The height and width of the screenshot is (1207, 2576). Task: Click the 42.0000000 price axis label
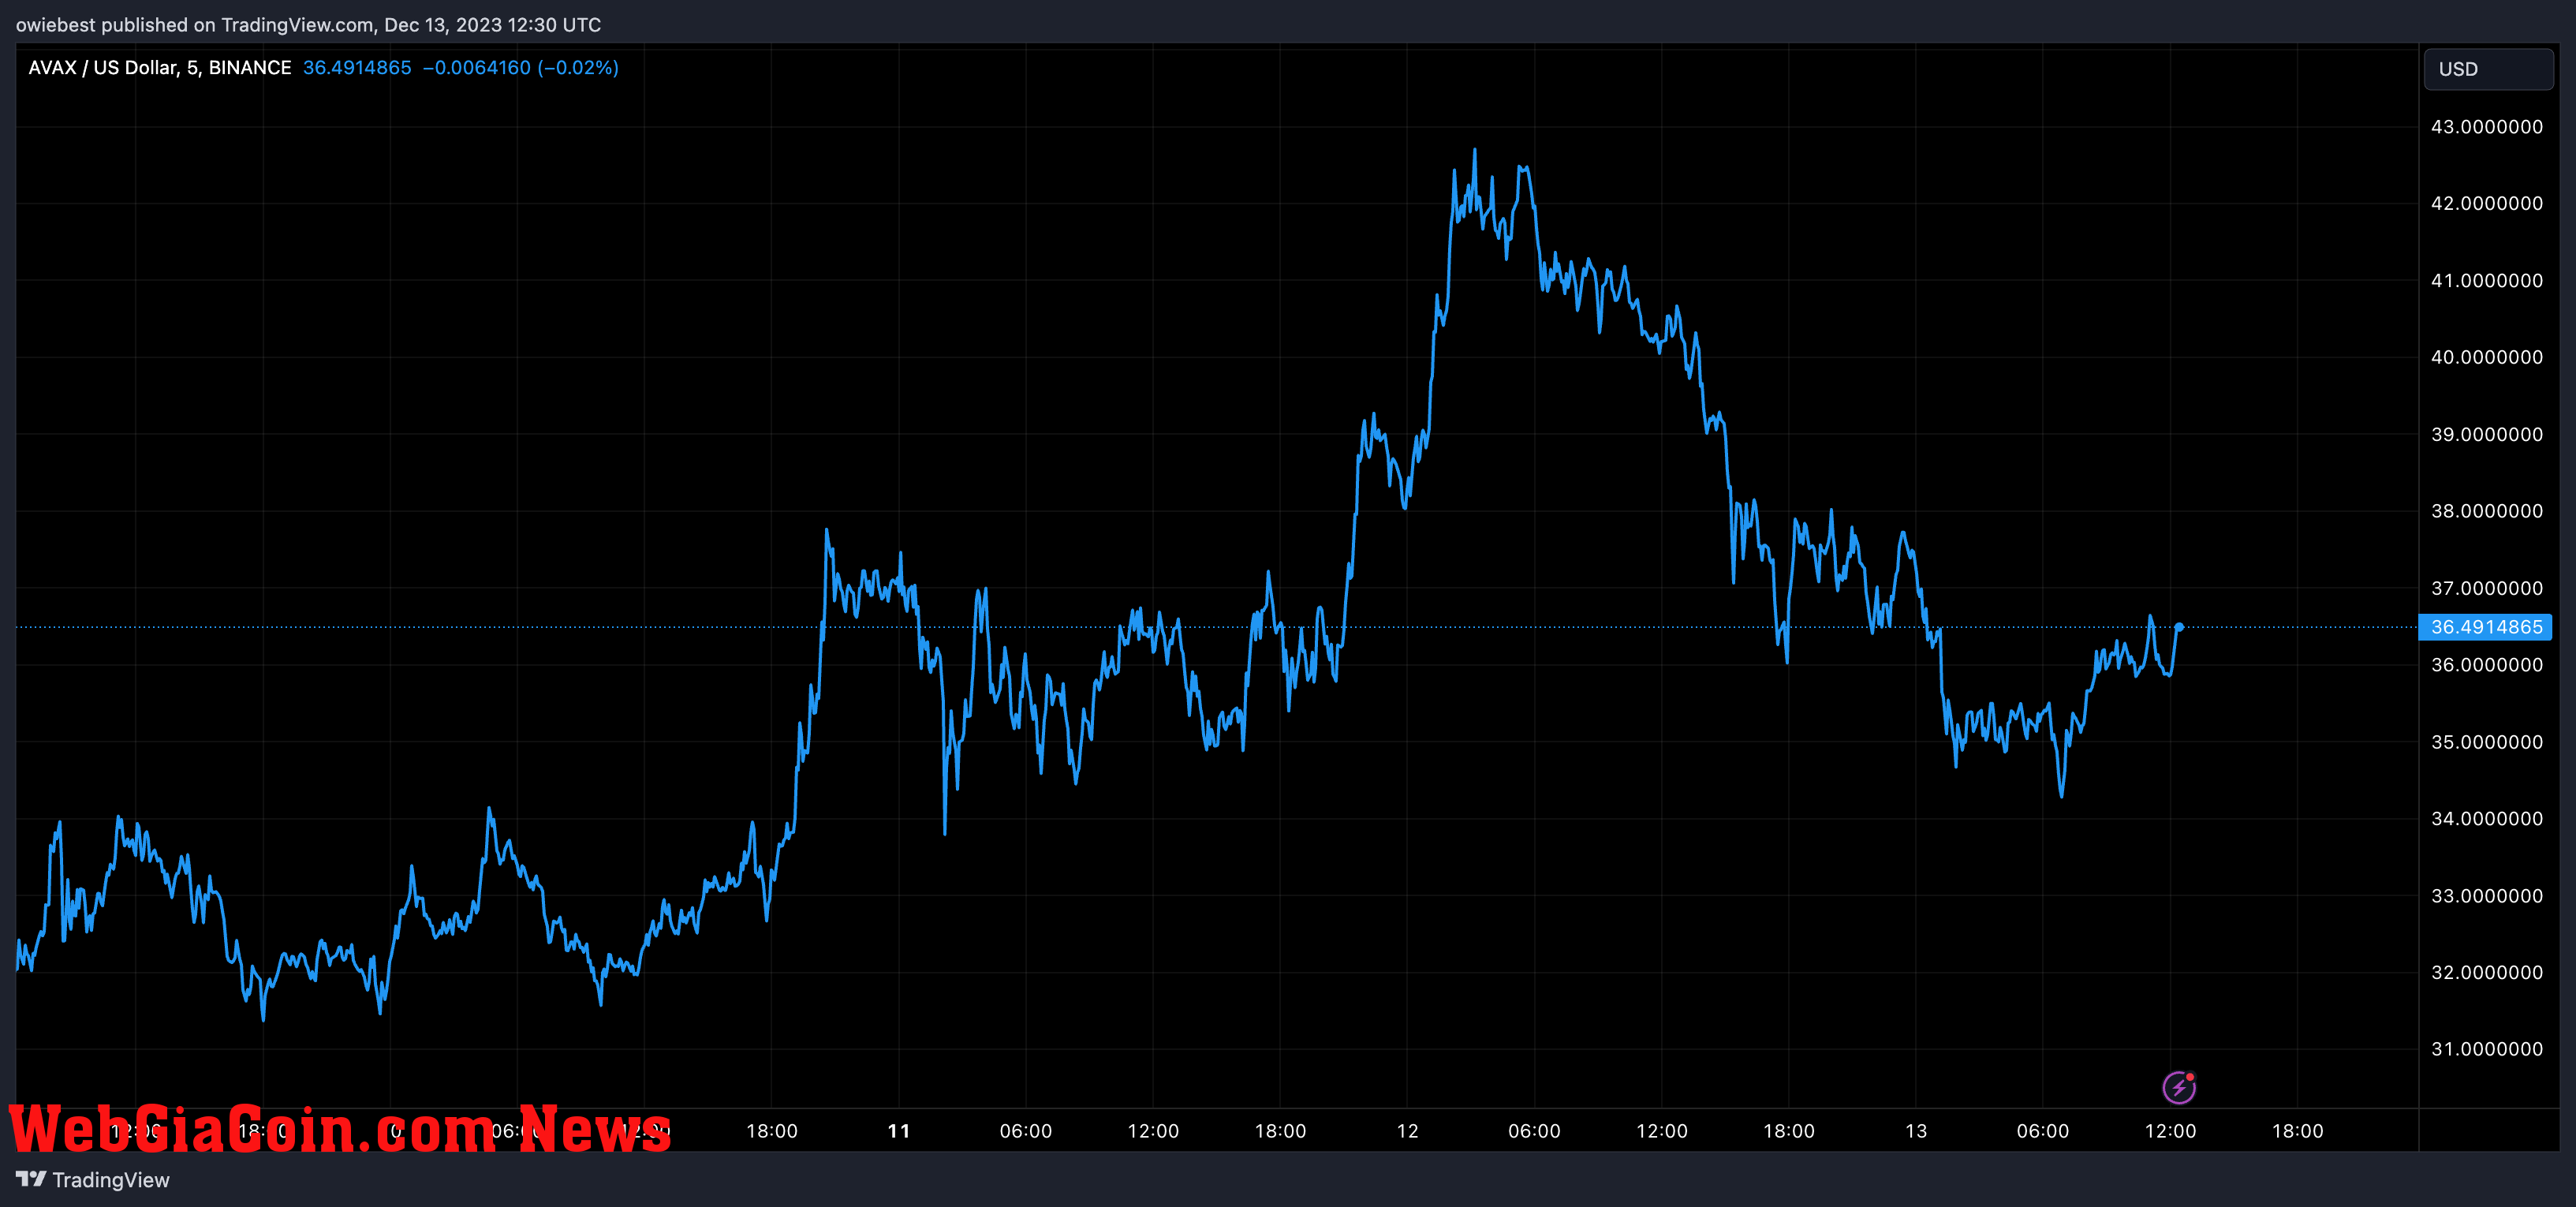2486,204
